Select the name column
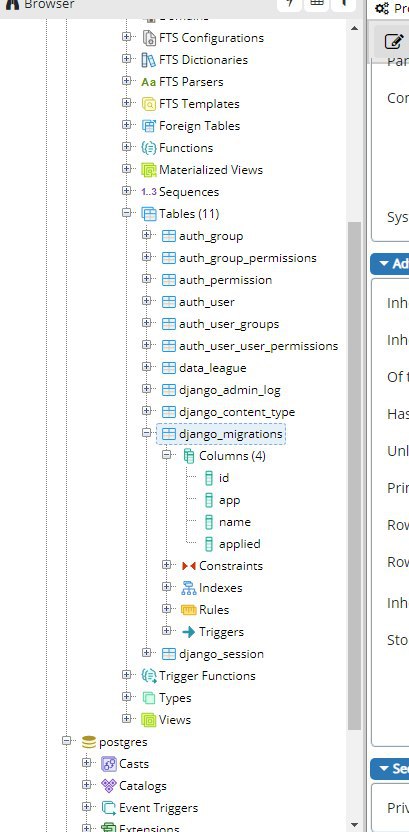409x832 pixels. click(234, 522)
